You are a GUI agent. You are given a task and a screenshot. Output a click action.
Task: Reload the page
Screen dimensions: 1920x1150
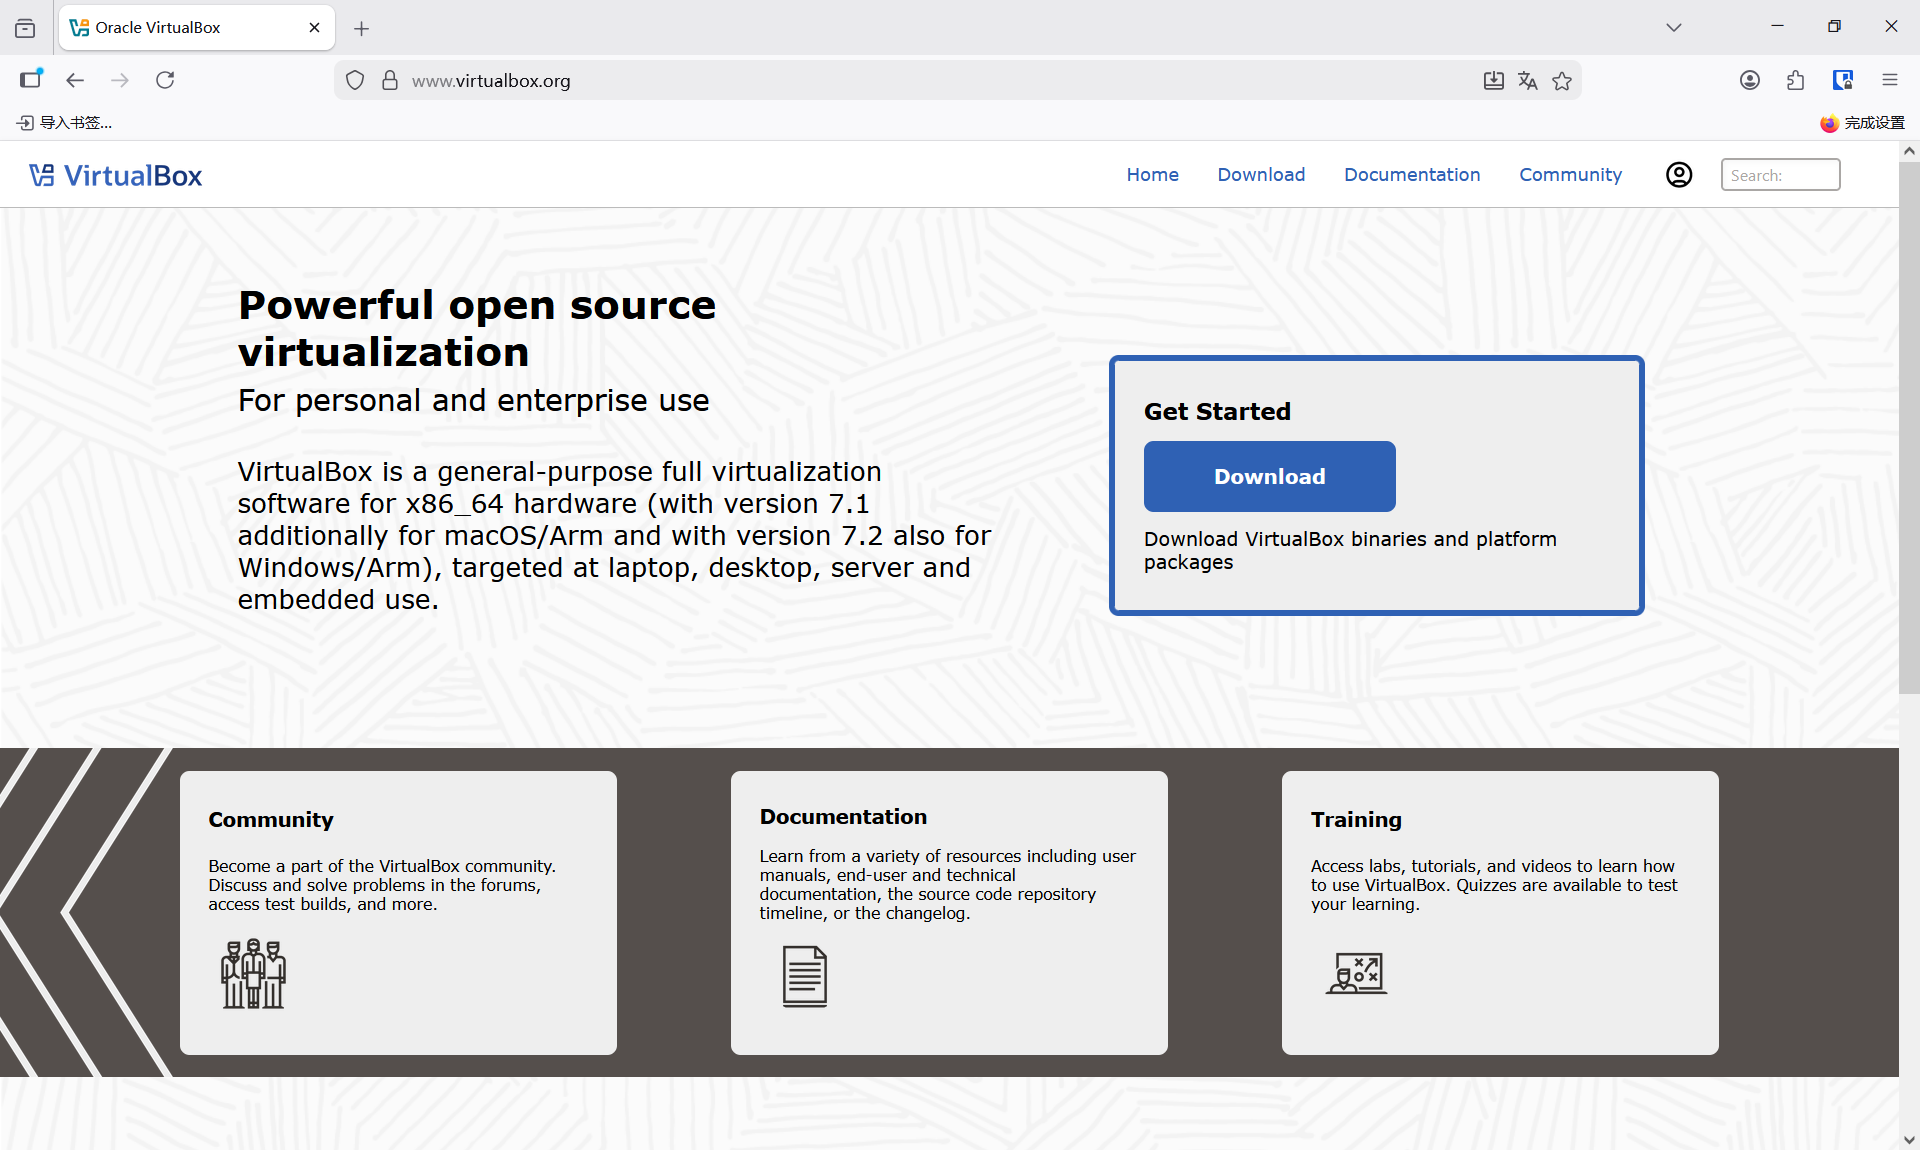pyautogui.click(x=165, y=80)
